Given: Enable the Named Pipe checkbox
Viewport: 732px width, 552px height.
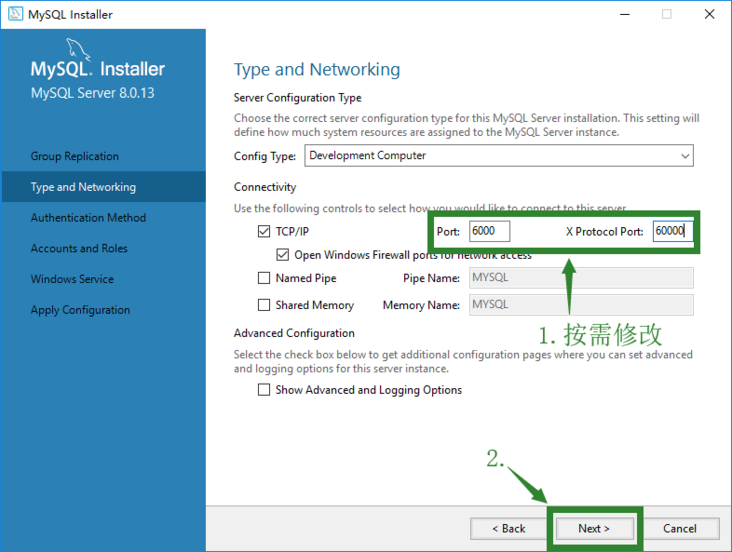Looking at the screenshot, I should pyautogui.click(x=264, y=278).
